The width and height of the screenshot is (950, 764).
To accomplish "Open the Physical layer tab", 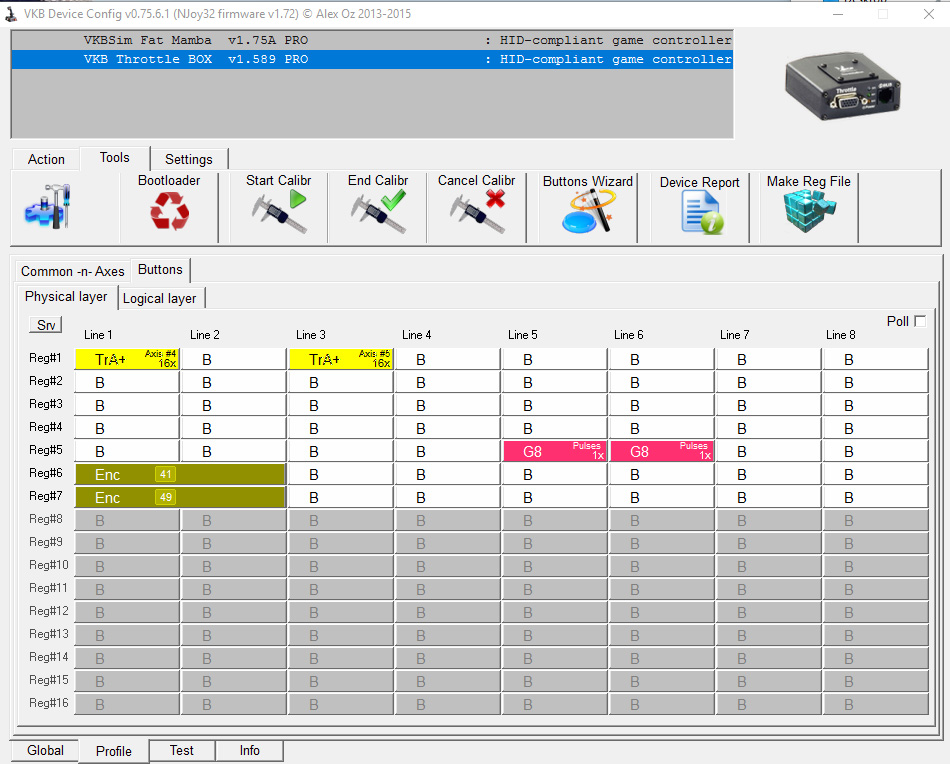I will (x=66, y=297).
